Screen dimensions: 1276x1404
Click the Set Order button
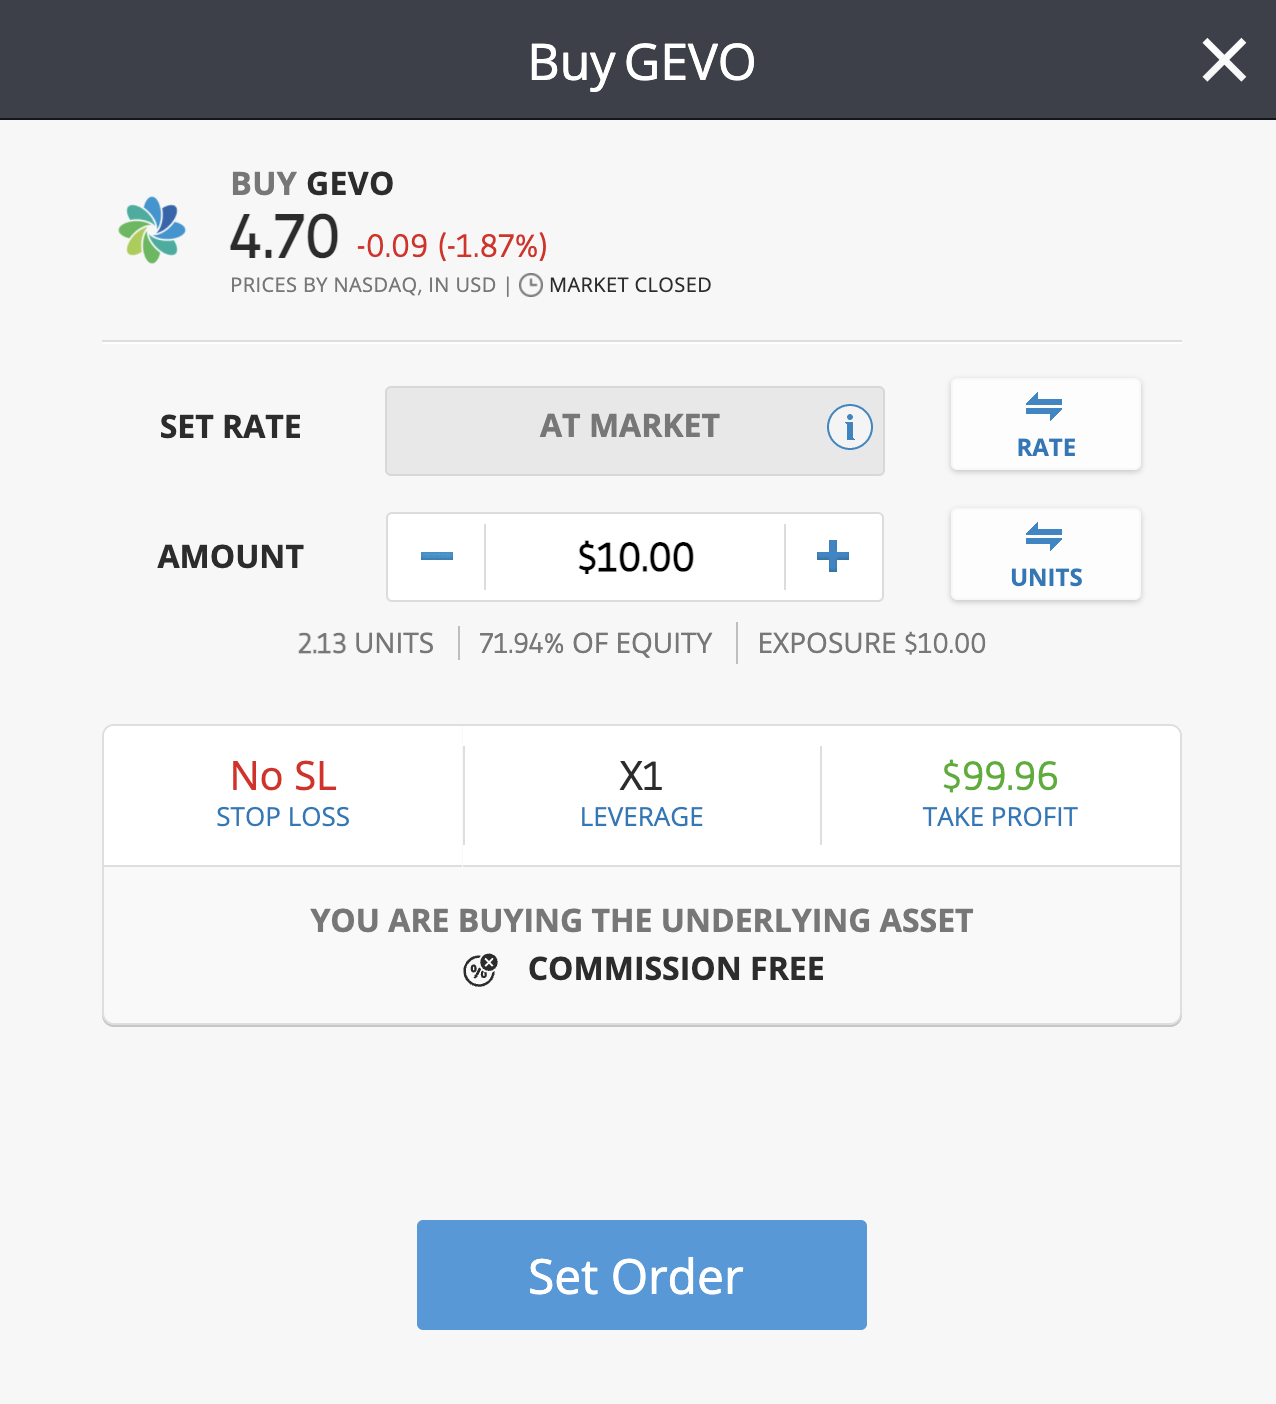[x=642, y=1275]
